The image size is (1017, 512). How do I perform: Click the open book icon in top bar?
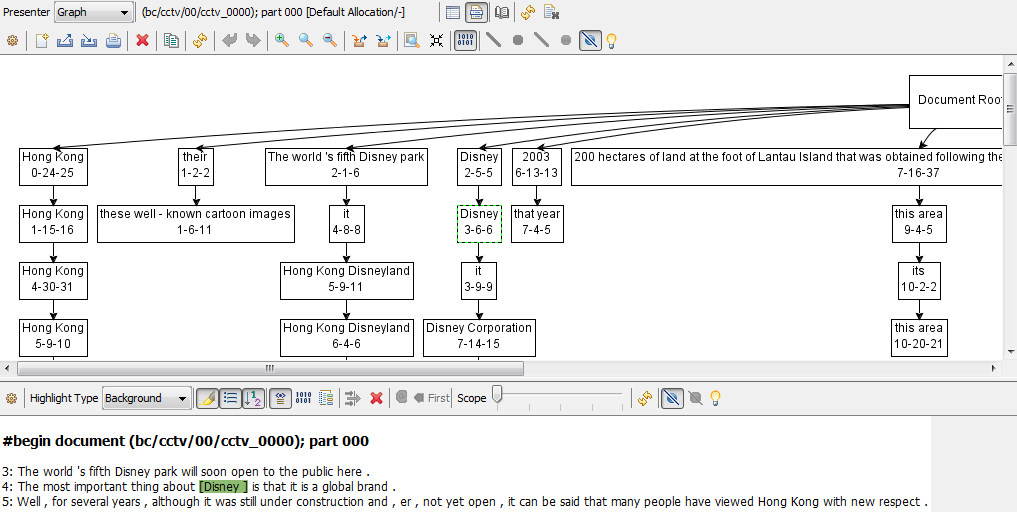click(x=502, y=12)
